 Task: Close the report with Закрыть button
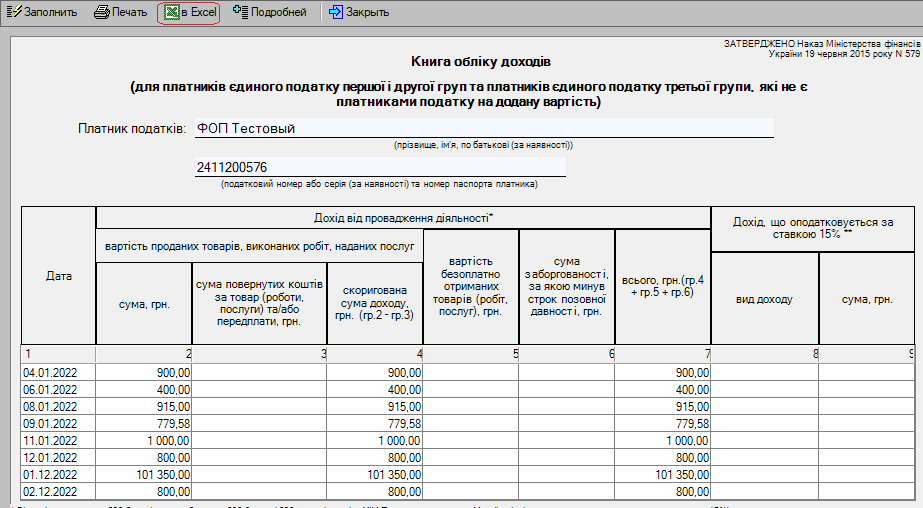(358, 13)
